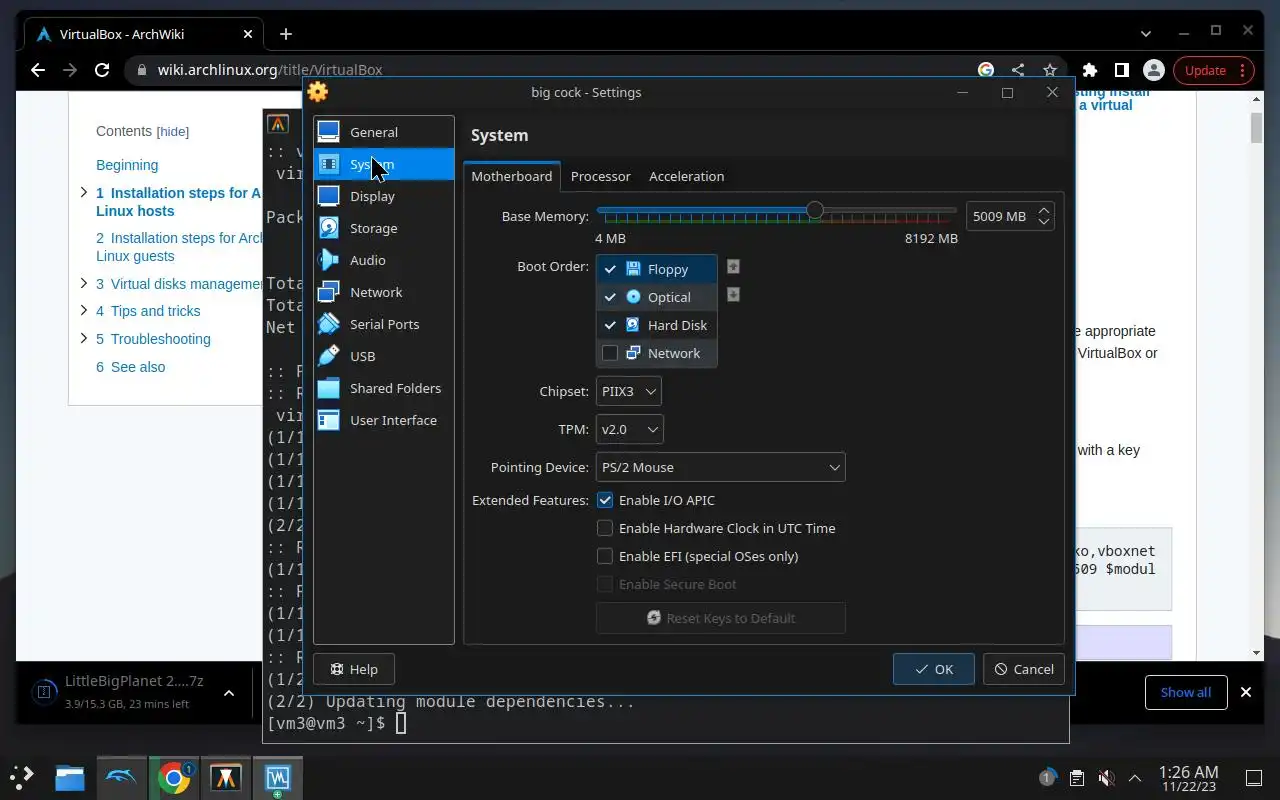Image resolution: width=1280 pixels, height=800 pixels.
Task: Select the Display settings category
Action: pos(384,196)
